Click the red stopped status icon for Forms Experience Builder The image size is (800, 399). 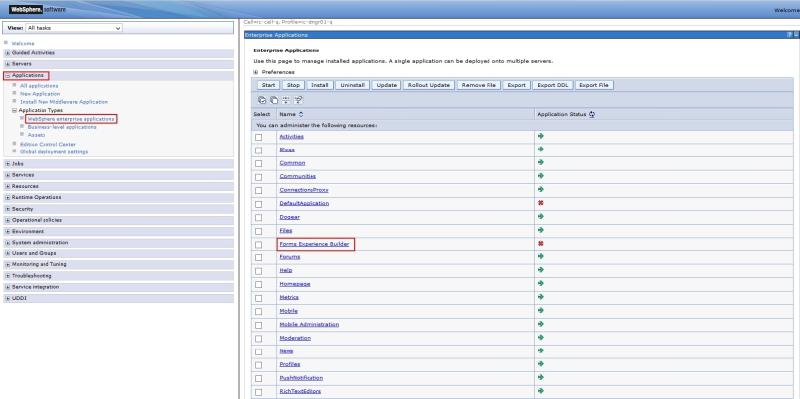[541, 243]
